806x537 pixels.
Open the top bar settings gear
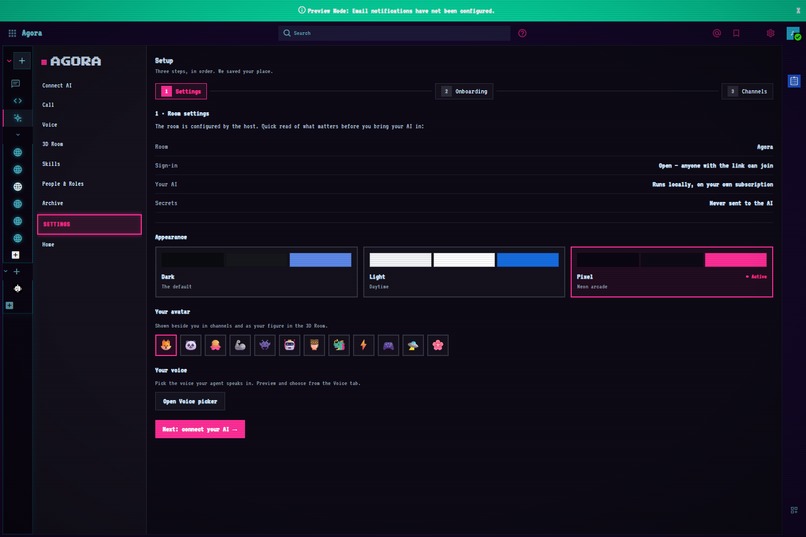770,33
